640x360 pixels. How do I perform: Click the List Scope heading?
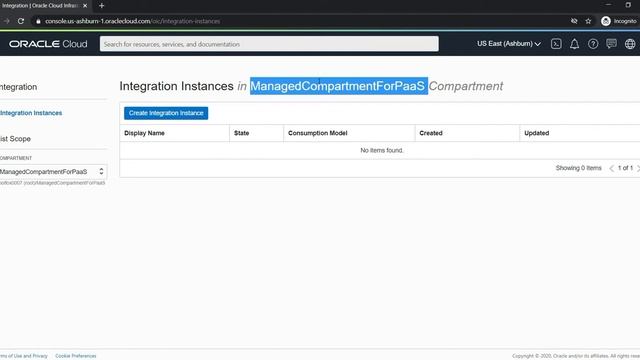click(16, 139)
